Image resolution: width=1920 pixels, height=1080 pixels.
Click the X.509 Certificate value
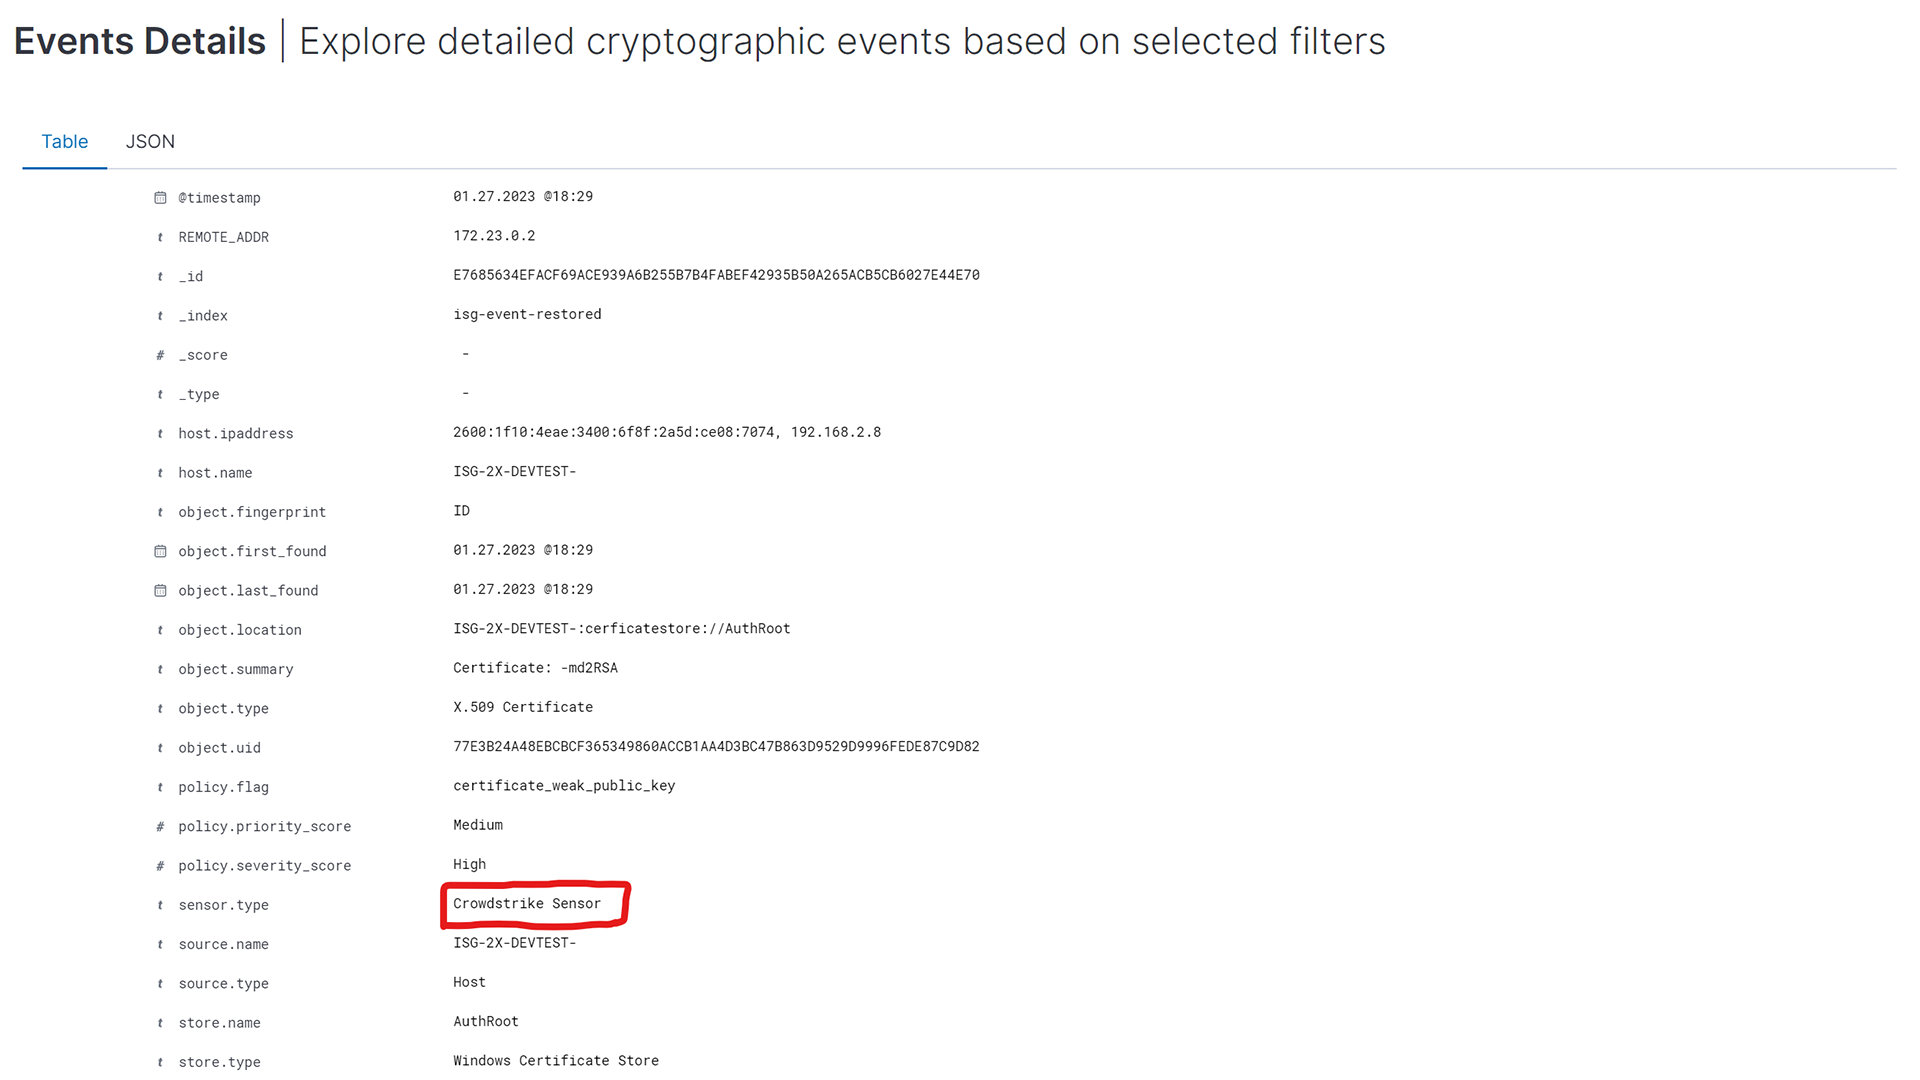pyautogui.click(x=523, y=707)
